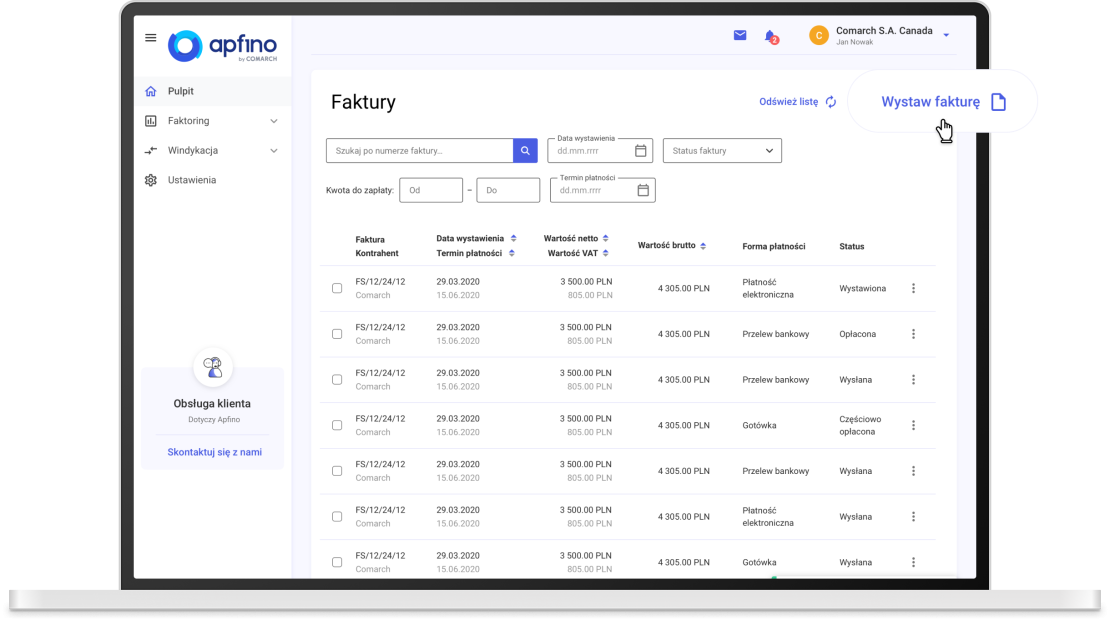Open calendar icon in Termin płatności field
1110x620 pixels.
643,190
